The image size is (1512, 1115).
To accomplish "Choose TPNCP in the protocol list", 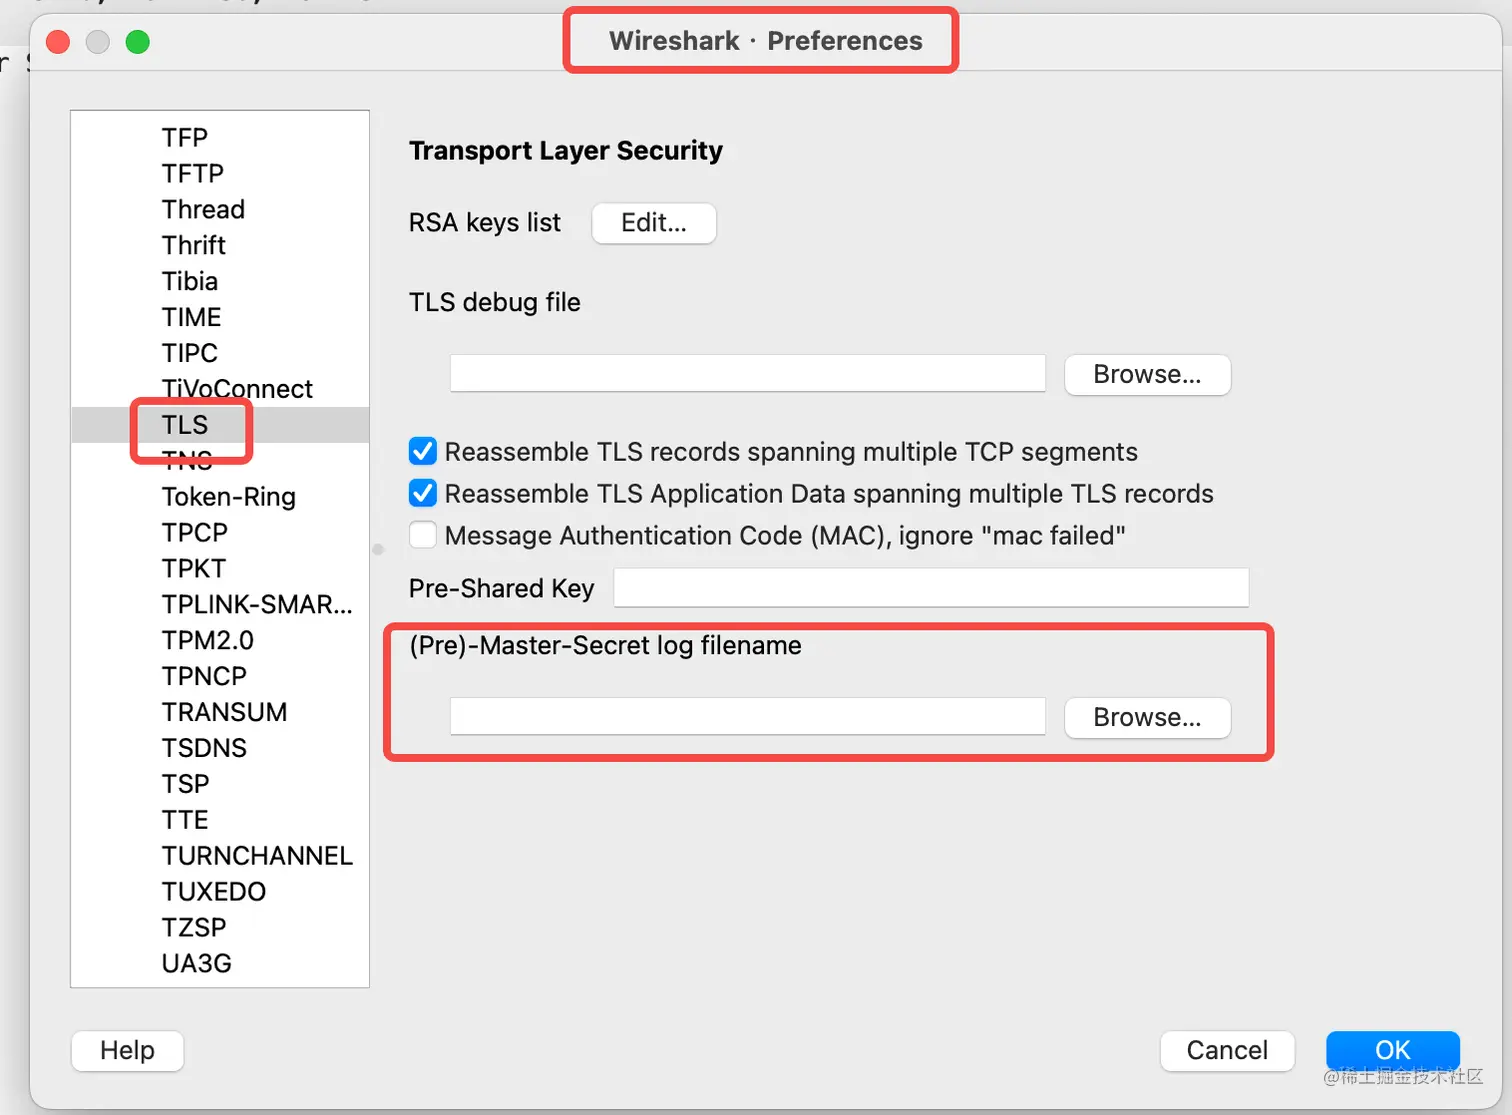I will point(220,676).
